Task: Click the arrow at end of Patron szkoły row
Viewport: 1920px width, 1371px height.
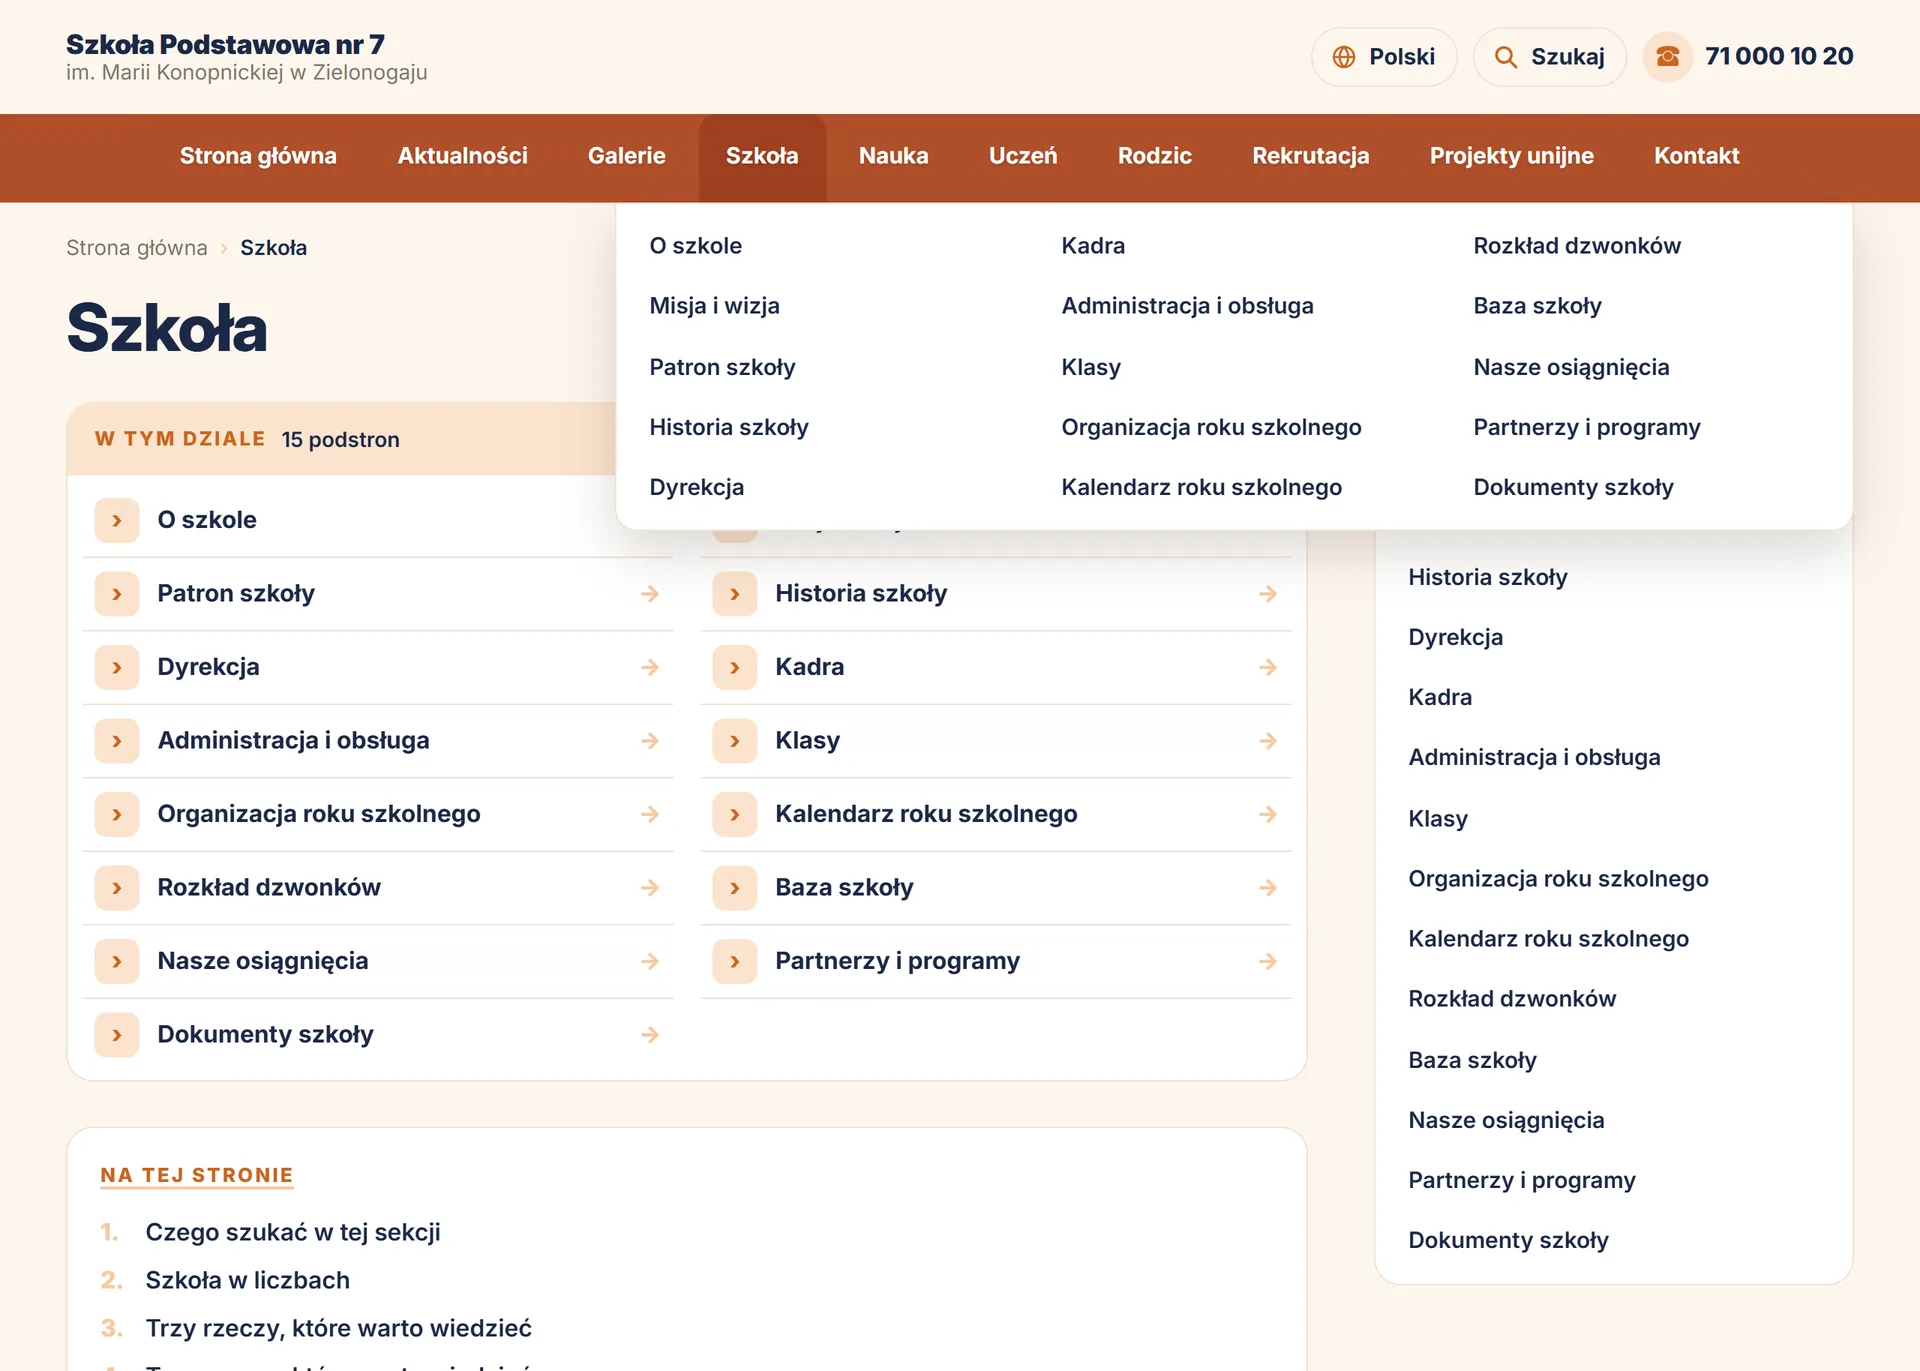Action: coord(650,594)
